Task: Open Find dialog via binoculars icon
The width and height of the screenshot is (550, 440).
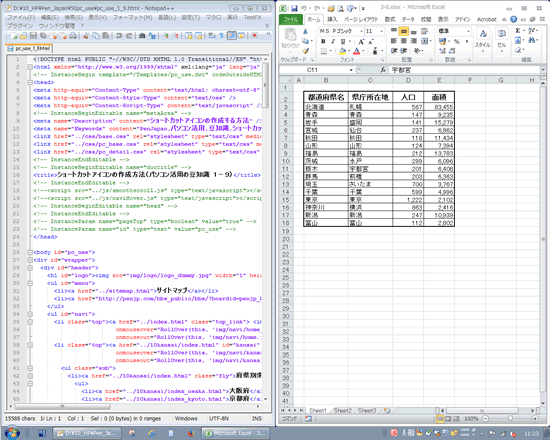Action: tap(142, 35)
